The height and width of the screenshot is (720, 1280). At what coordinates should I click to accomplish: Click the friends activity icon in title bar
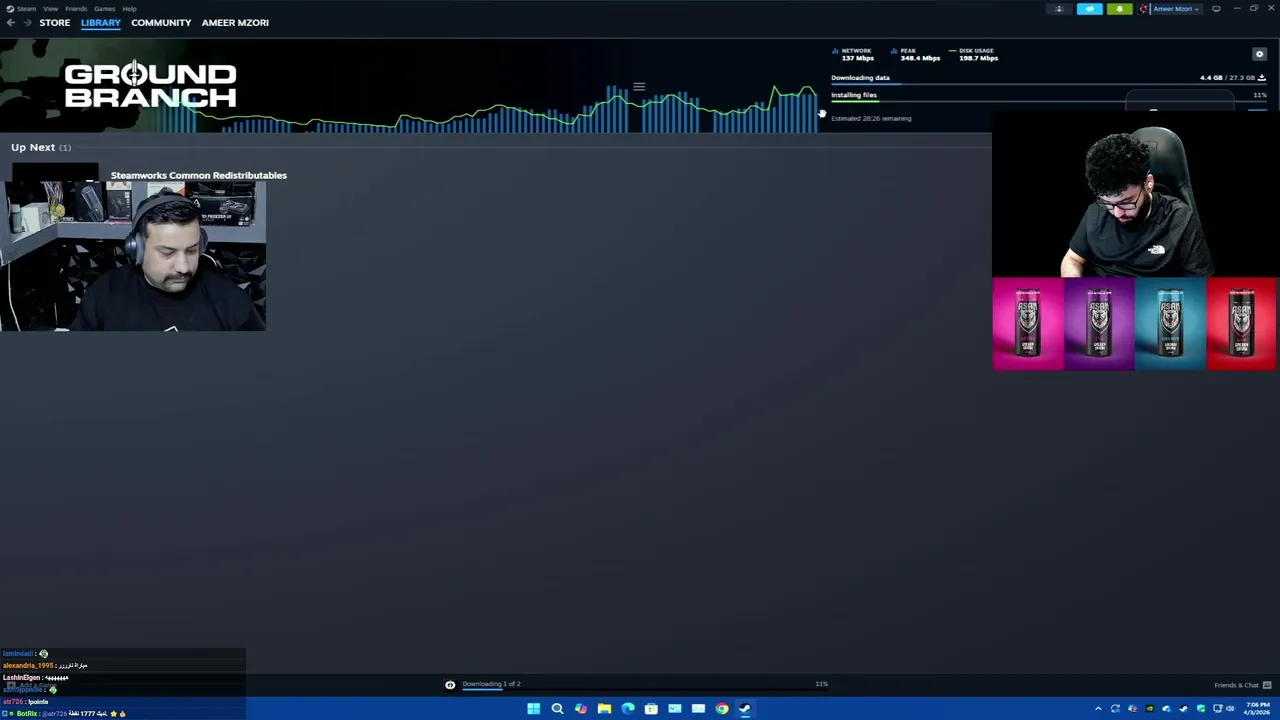1059,9
